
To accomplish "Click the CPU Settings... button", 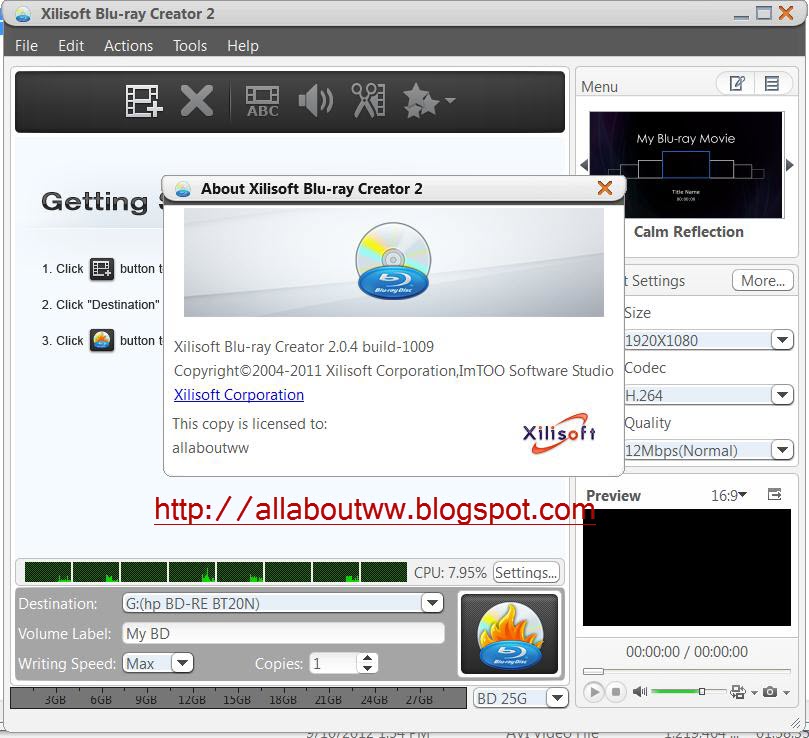I will point(526,573).
